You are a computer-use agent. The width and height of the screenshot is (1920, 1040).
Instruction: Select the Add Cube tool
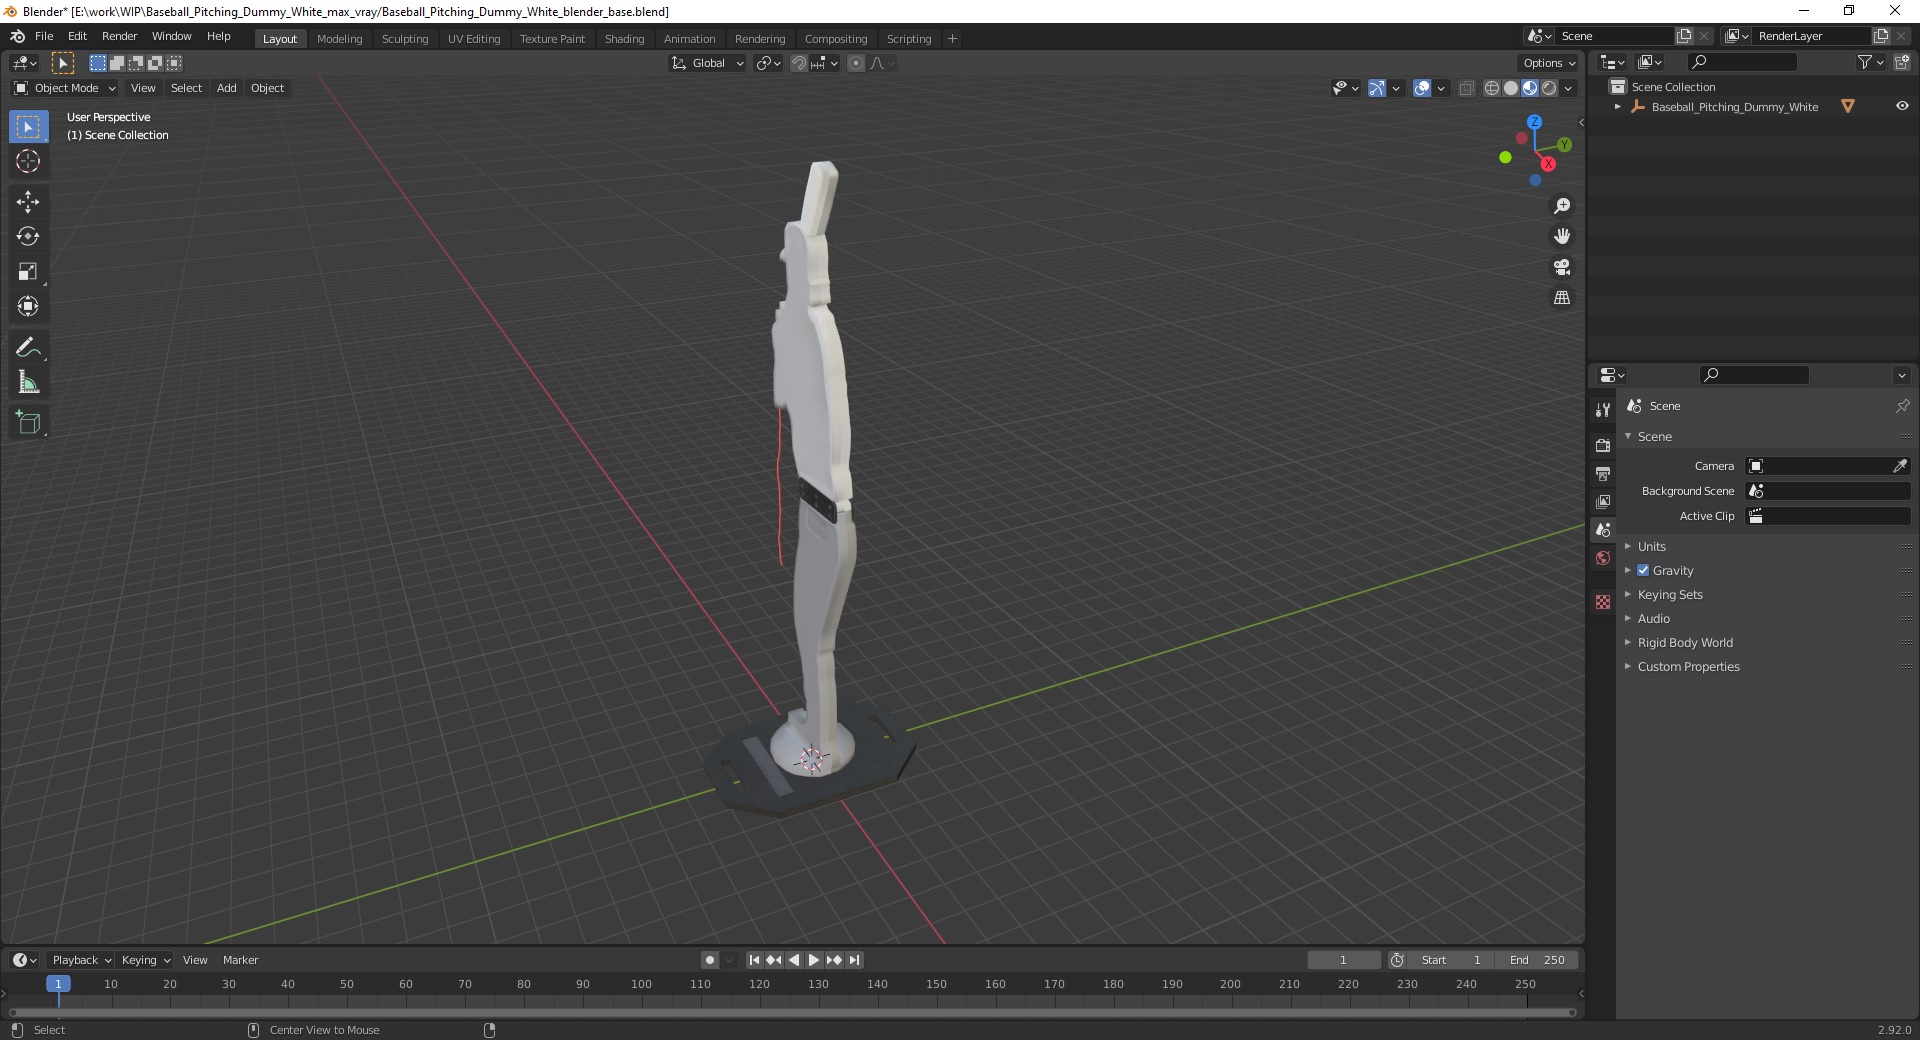28,423
